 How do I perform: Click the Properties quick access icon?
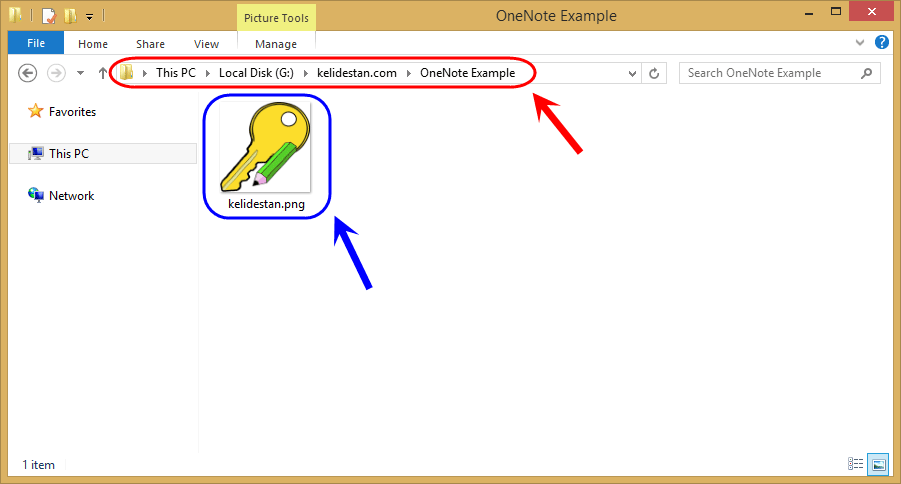[49, 16]
